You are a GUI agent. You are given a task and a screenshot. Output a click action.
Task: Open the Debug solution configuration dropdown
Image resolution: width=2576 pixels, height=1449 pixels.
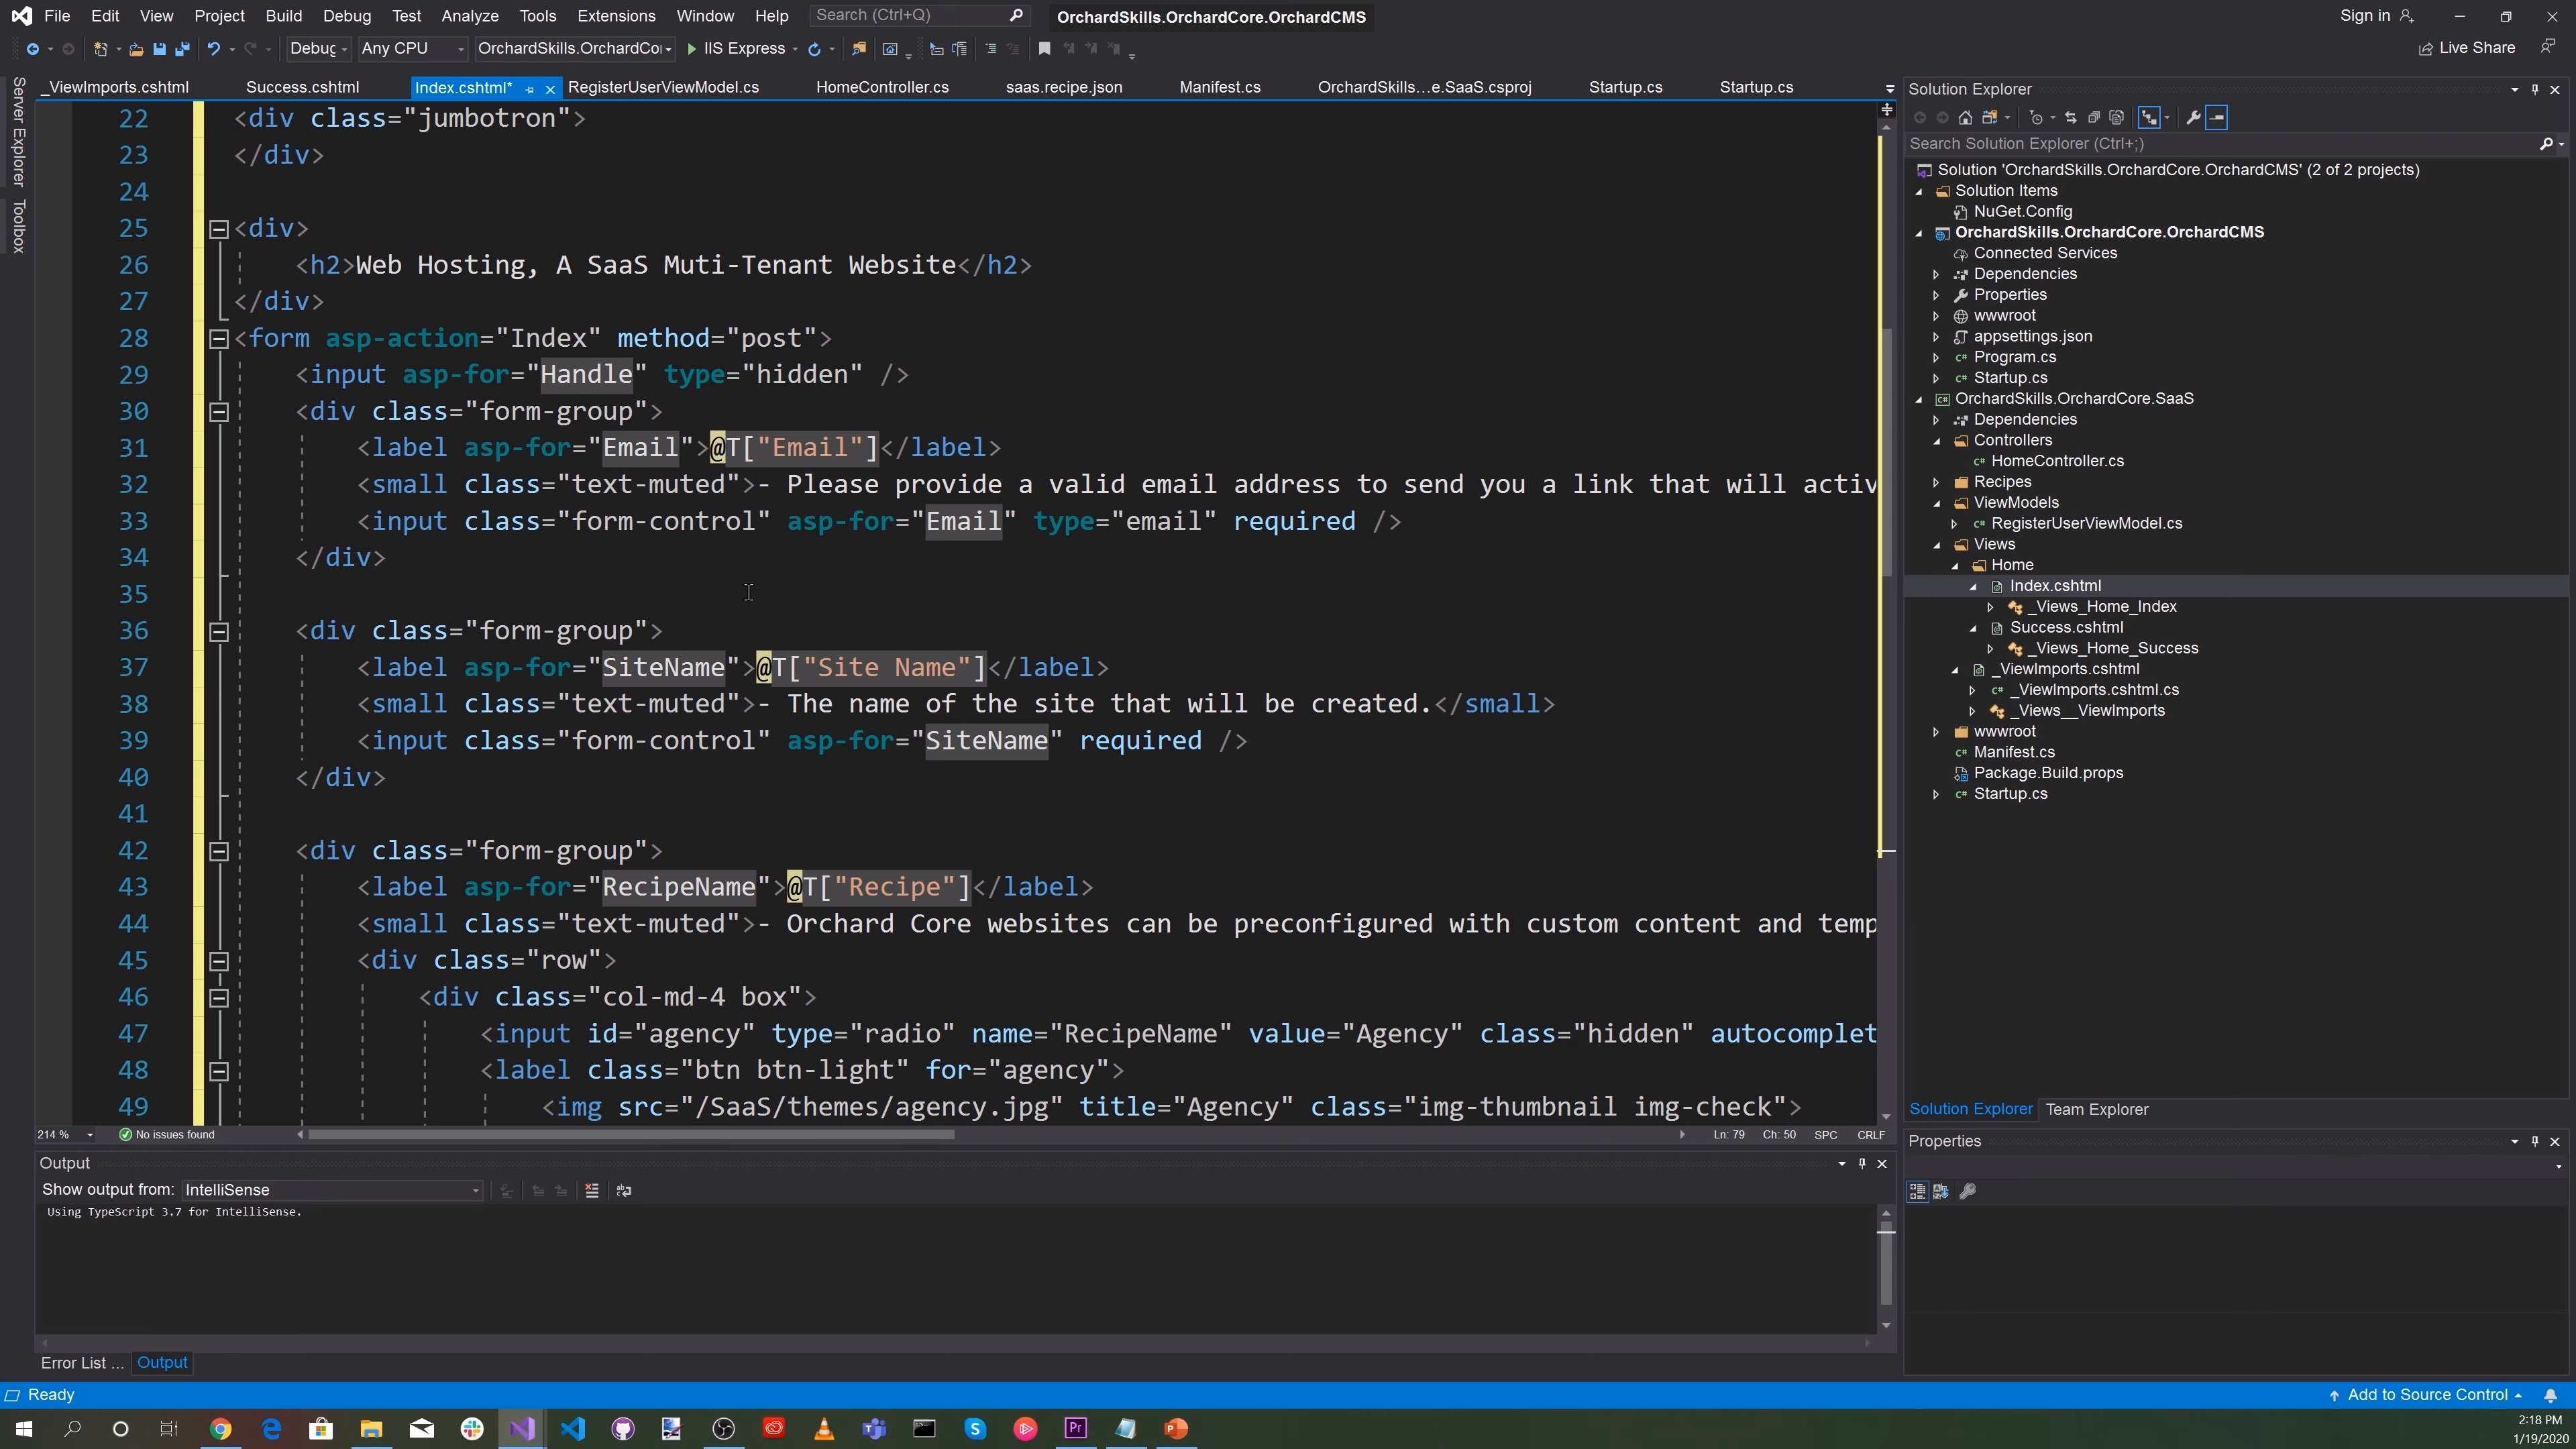[318, 48]
